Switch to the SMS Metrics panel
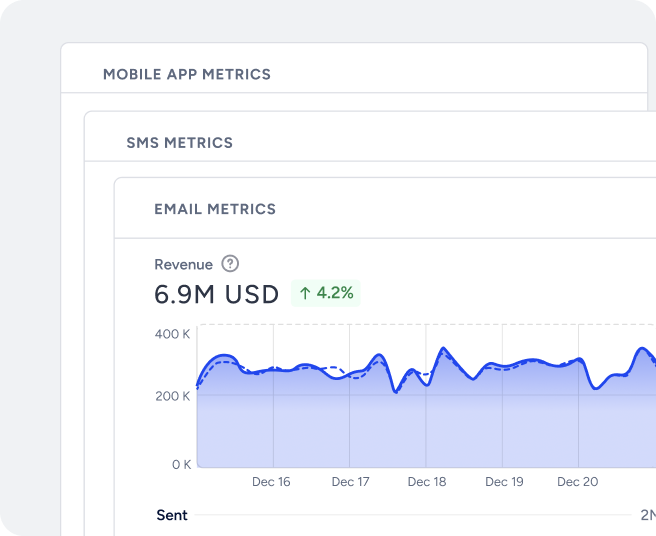The height and width of the screenshot is (536, 656). click(179, 143)
